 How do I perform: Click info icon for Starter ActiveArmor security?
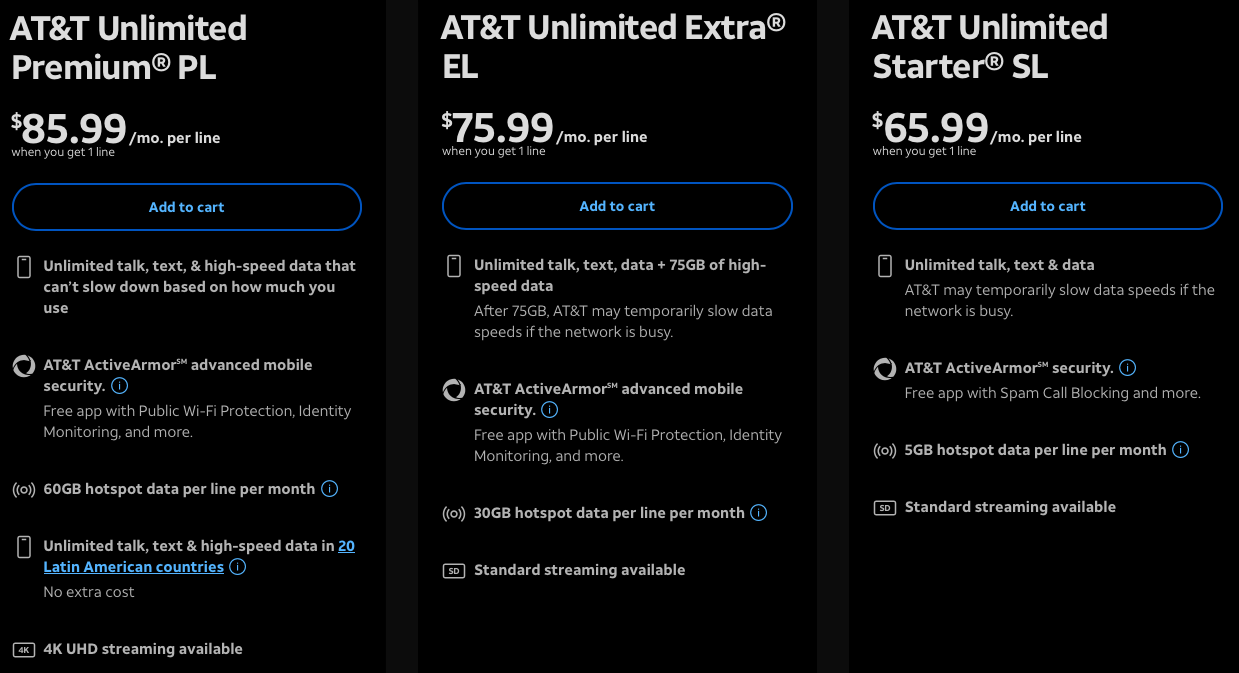(1127, 368)
